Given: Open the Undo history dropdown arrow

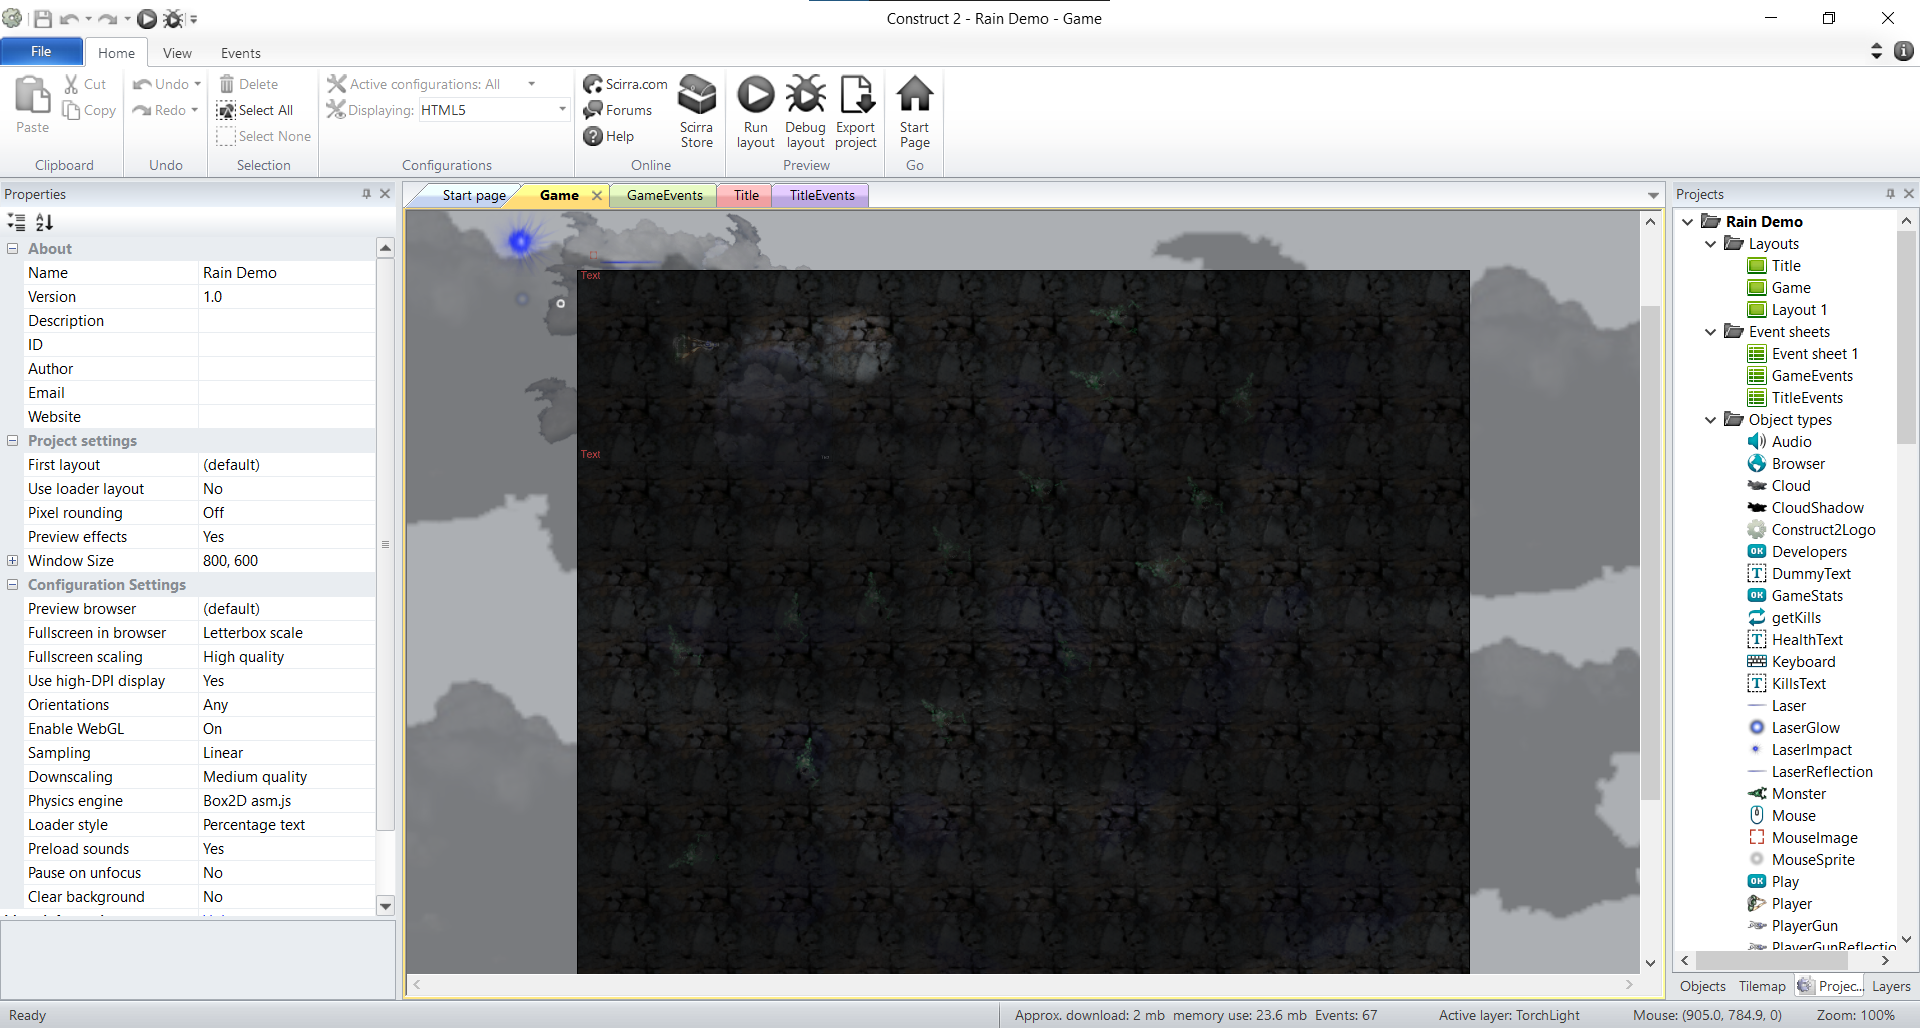Looking at the screenshot, I should point(197,84).
